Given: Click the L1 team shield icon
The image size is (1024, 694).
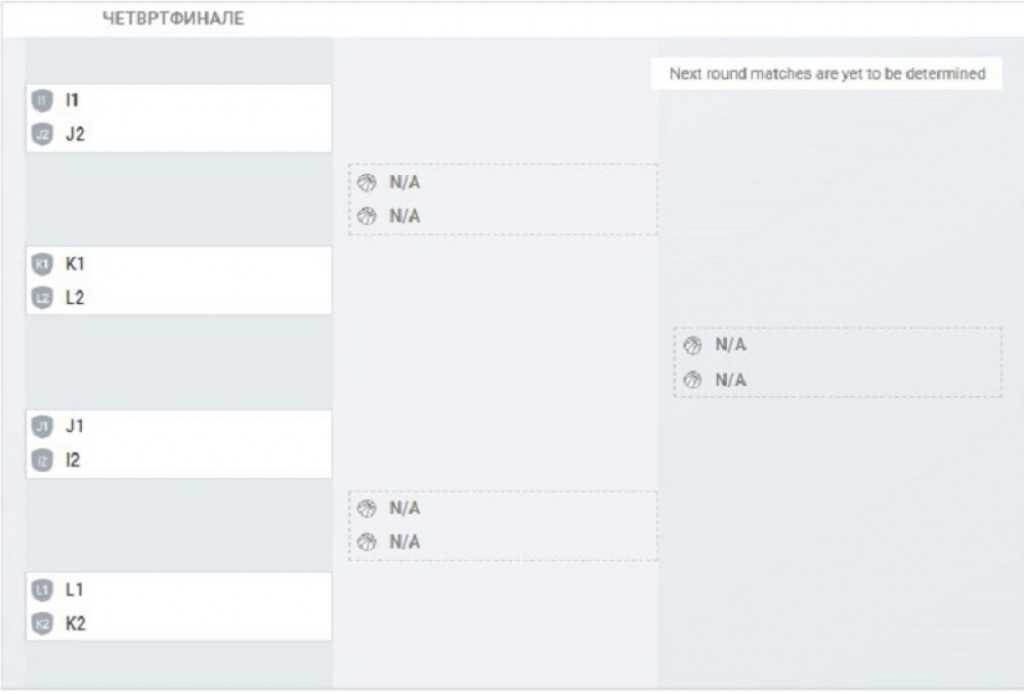Looking at the screenshot, I should click(41, 590).
